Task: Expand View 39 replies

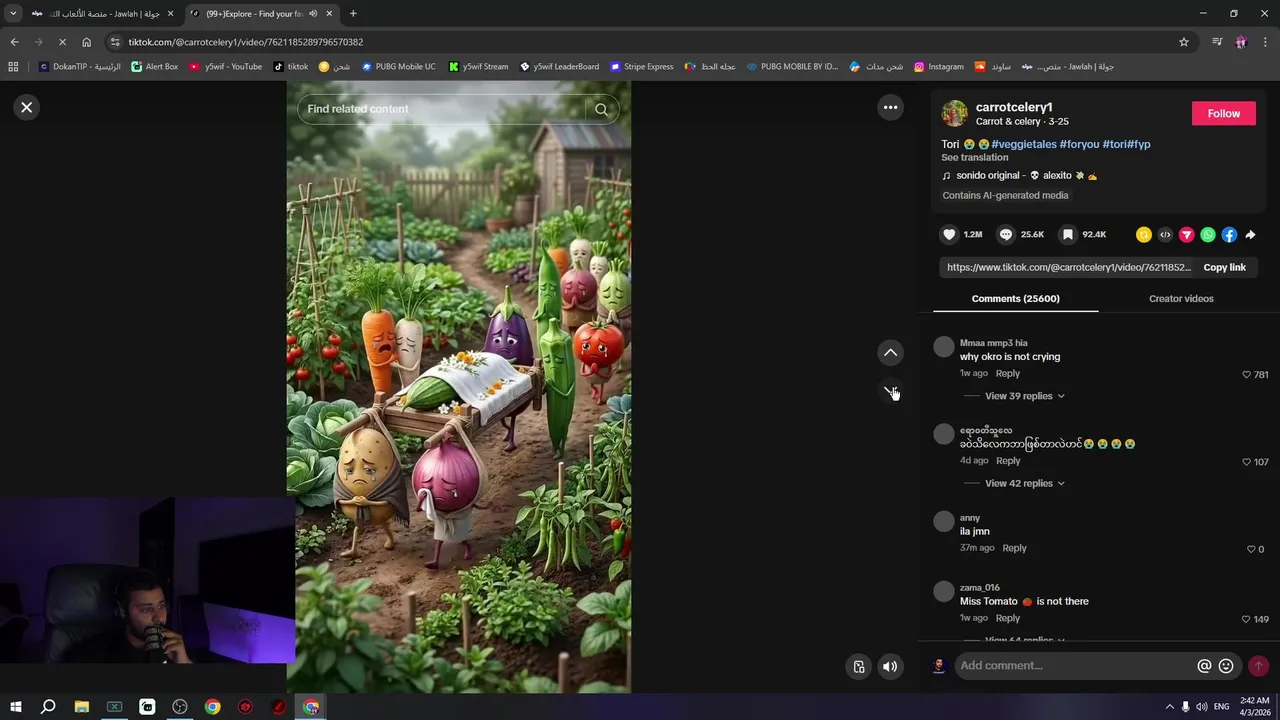Action: tap(1024, 396)
